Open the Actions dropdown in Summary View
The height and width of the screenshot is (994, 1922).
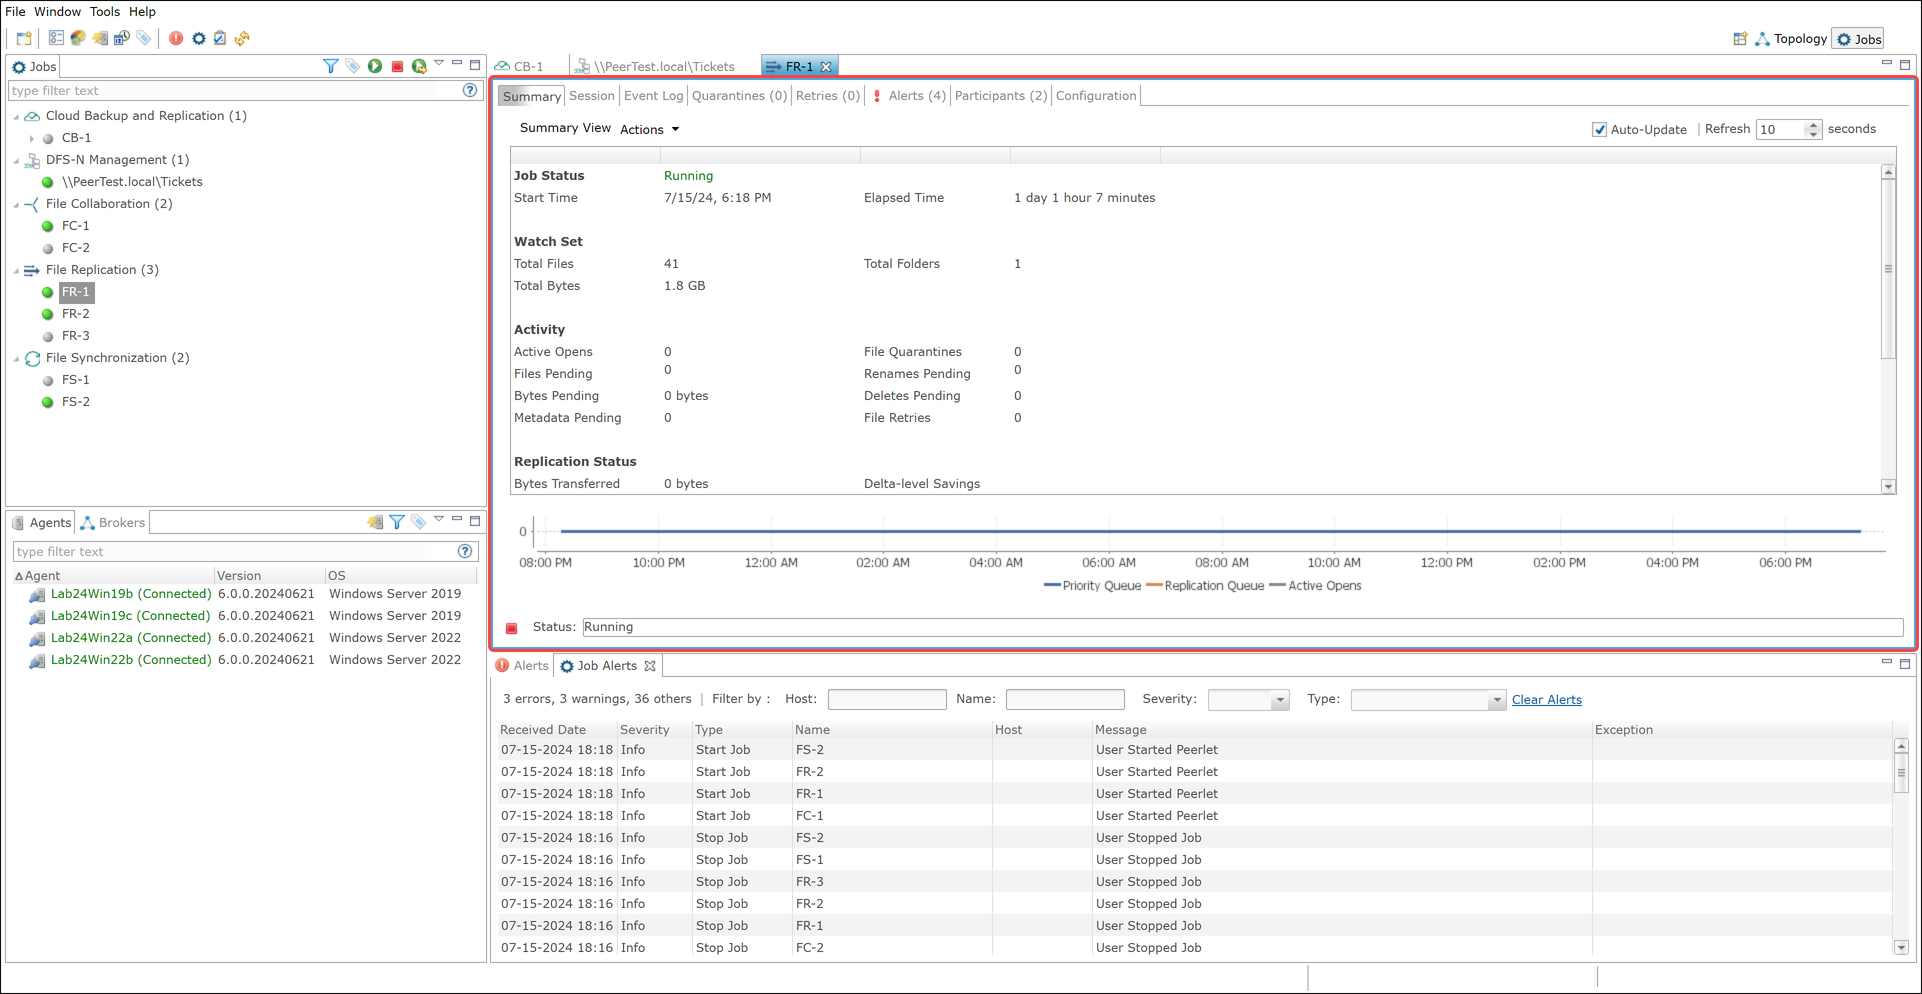pos(650,130)
